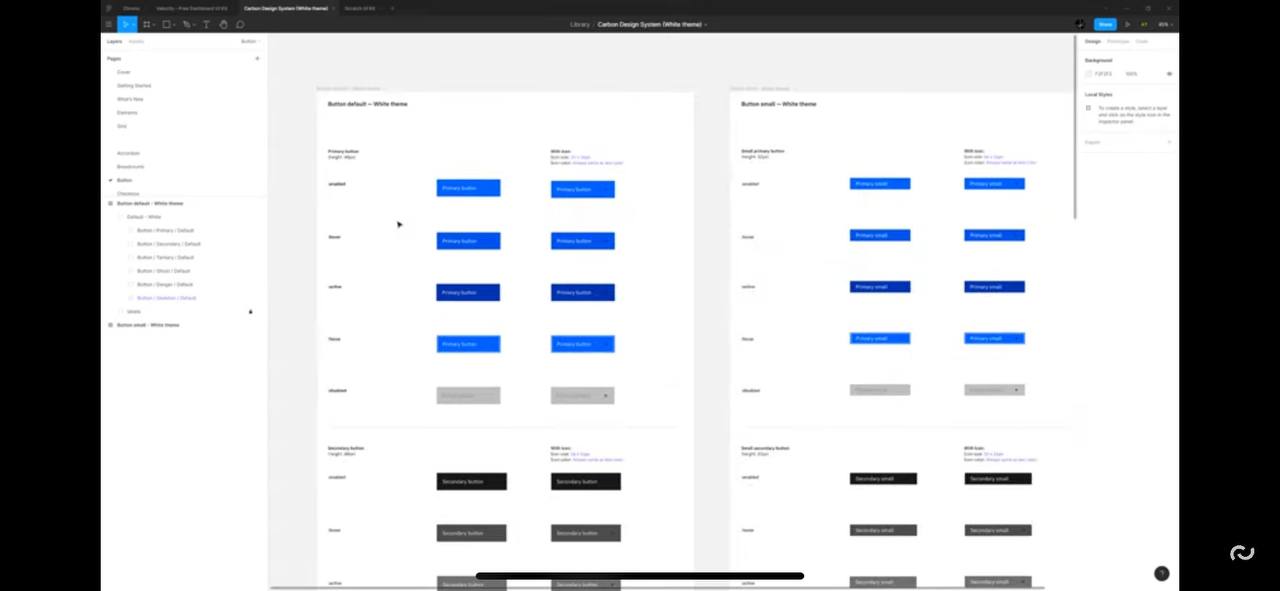Select Button / Secondary / Default layer
The height and width of the screenshot is (591, 1280).
point(169,244)
